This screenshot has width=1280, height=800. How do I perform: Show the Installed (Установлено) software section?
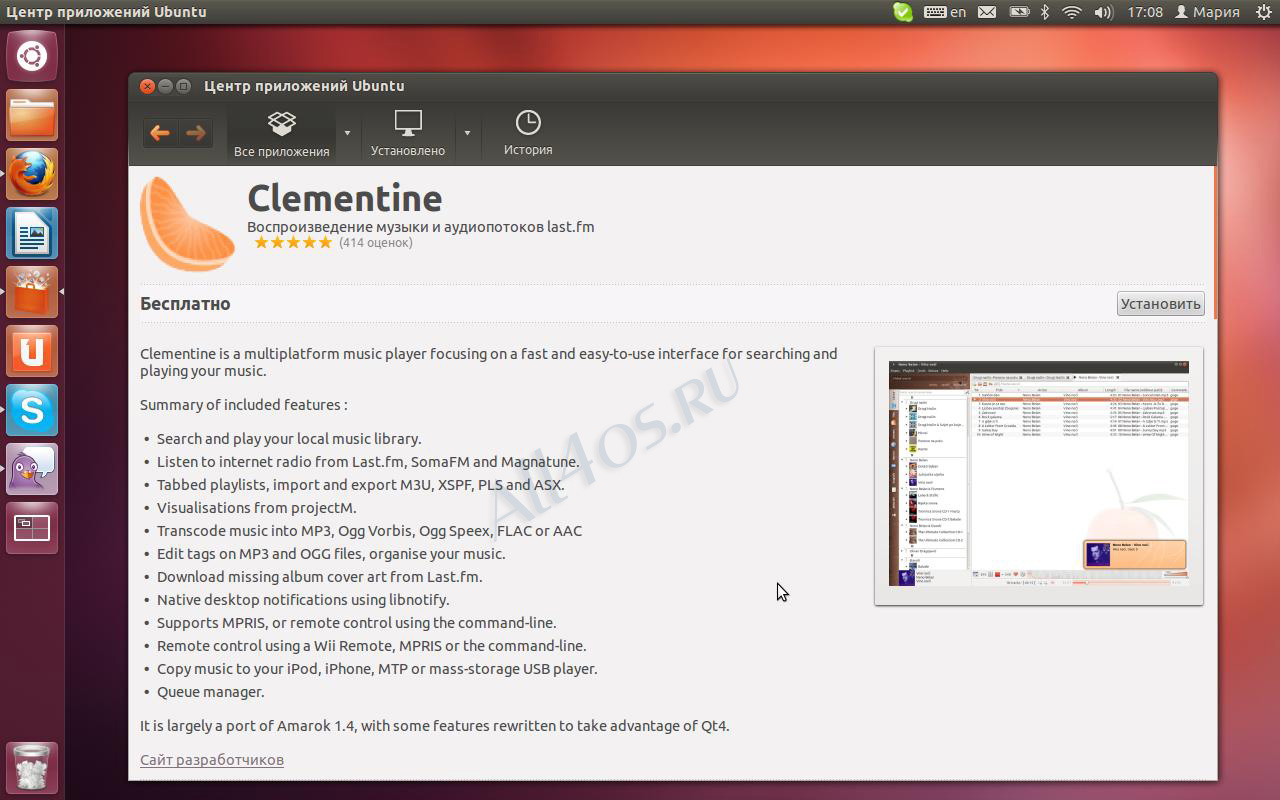point(407,134)
